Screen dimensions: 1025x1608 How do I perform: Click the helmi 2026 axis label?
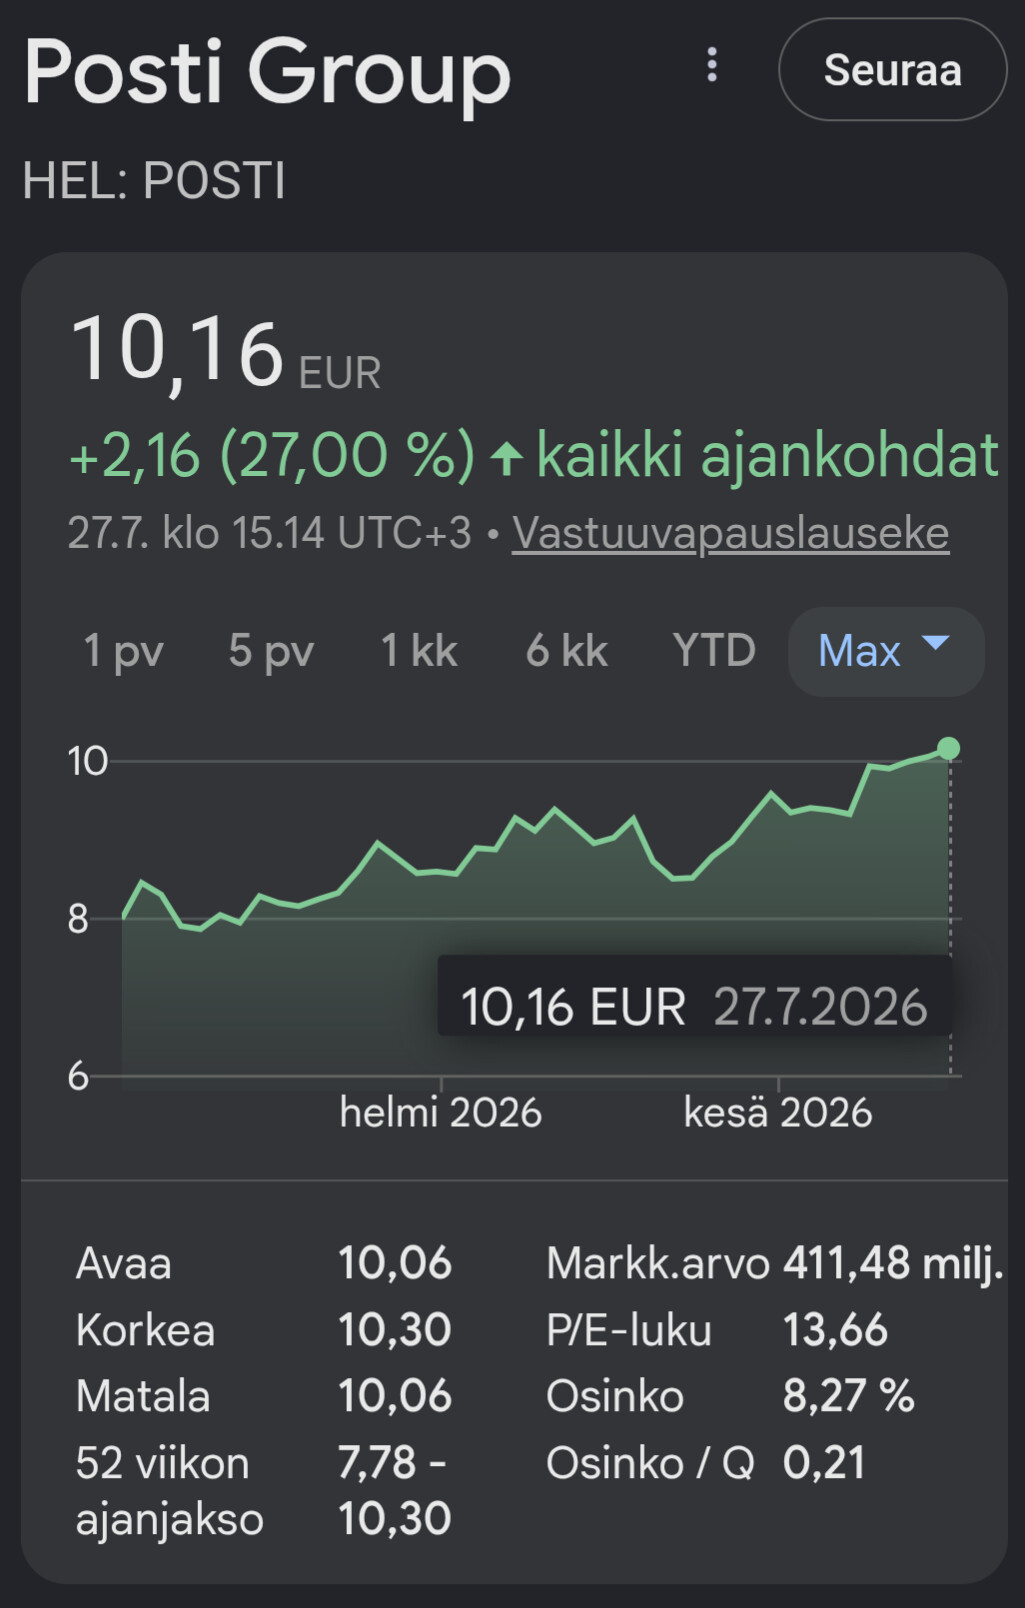click(x=440, y=1113)
